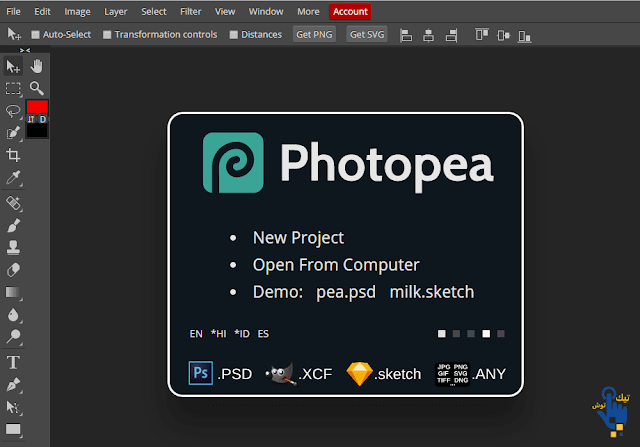Click the Move tool icon in options bar
This screenshot has height=447, width=640.
click(x=14, y=34)
